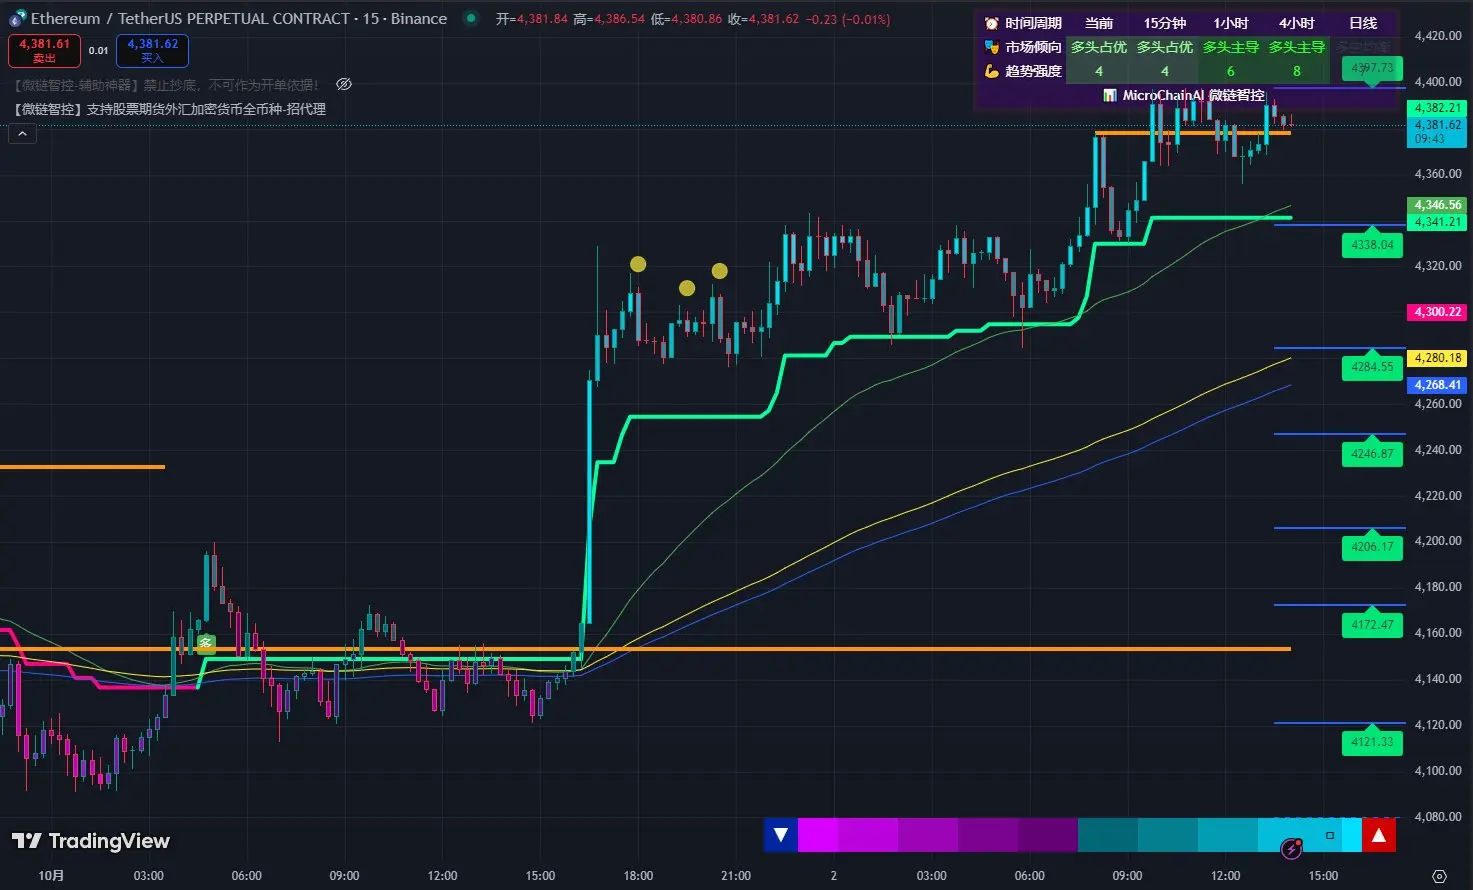Click the 4338.04 green price level tag
The image size is (1473, 890).
(1372, 244)
